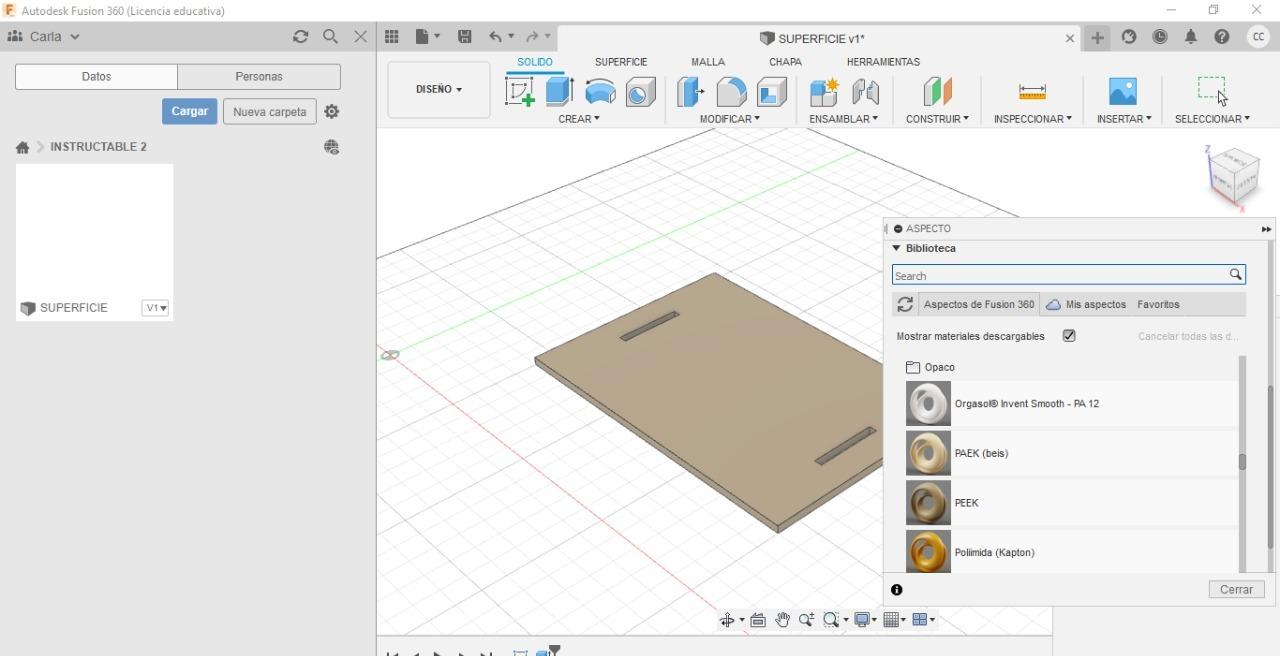Switch to the SUPERFICIE tab
The width and height of the screenshot is (1280, 656).
[621, 62]
